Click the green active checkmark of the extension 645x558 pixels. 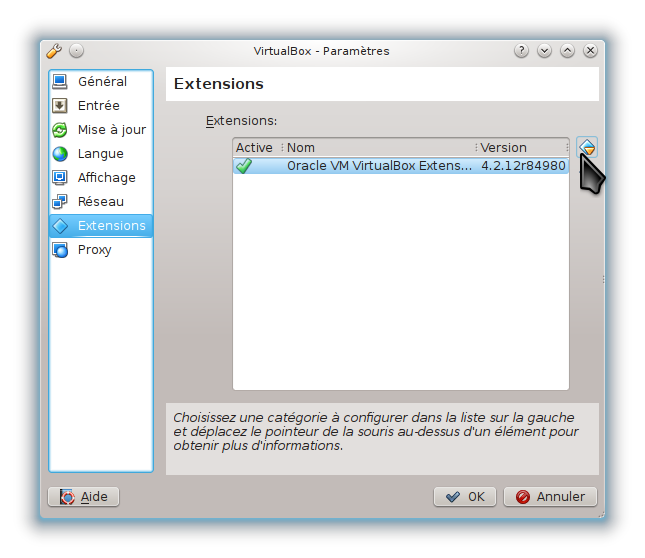click(244, 166)
